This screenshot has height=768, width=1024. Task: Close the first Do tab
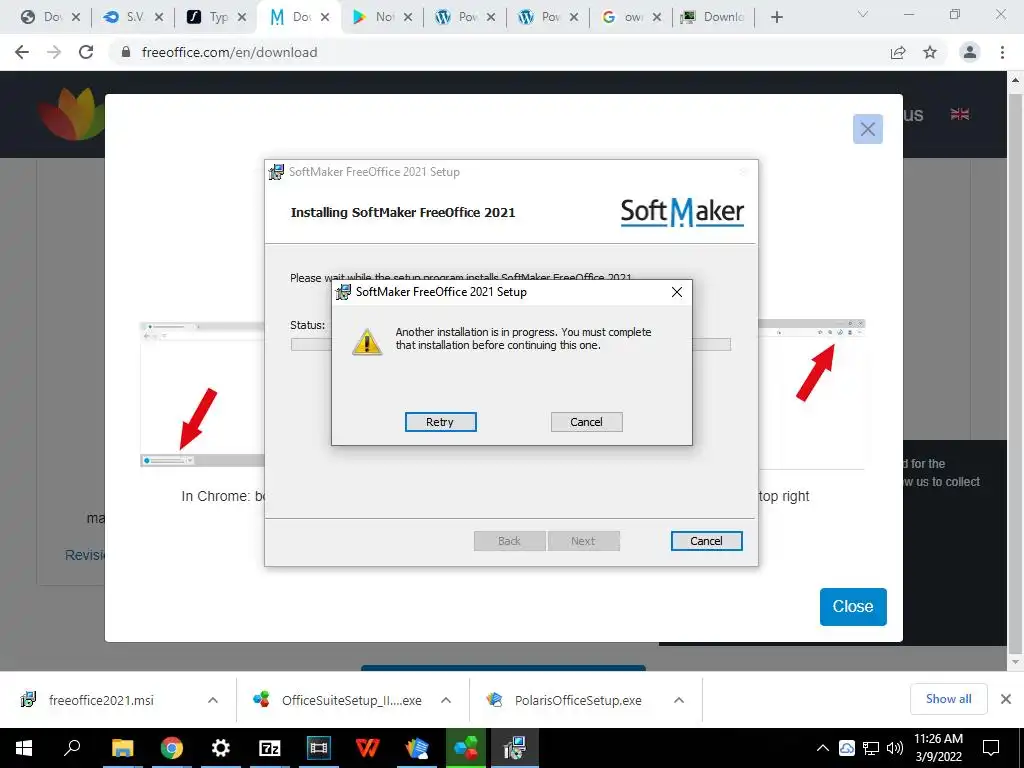pos(76,18)
